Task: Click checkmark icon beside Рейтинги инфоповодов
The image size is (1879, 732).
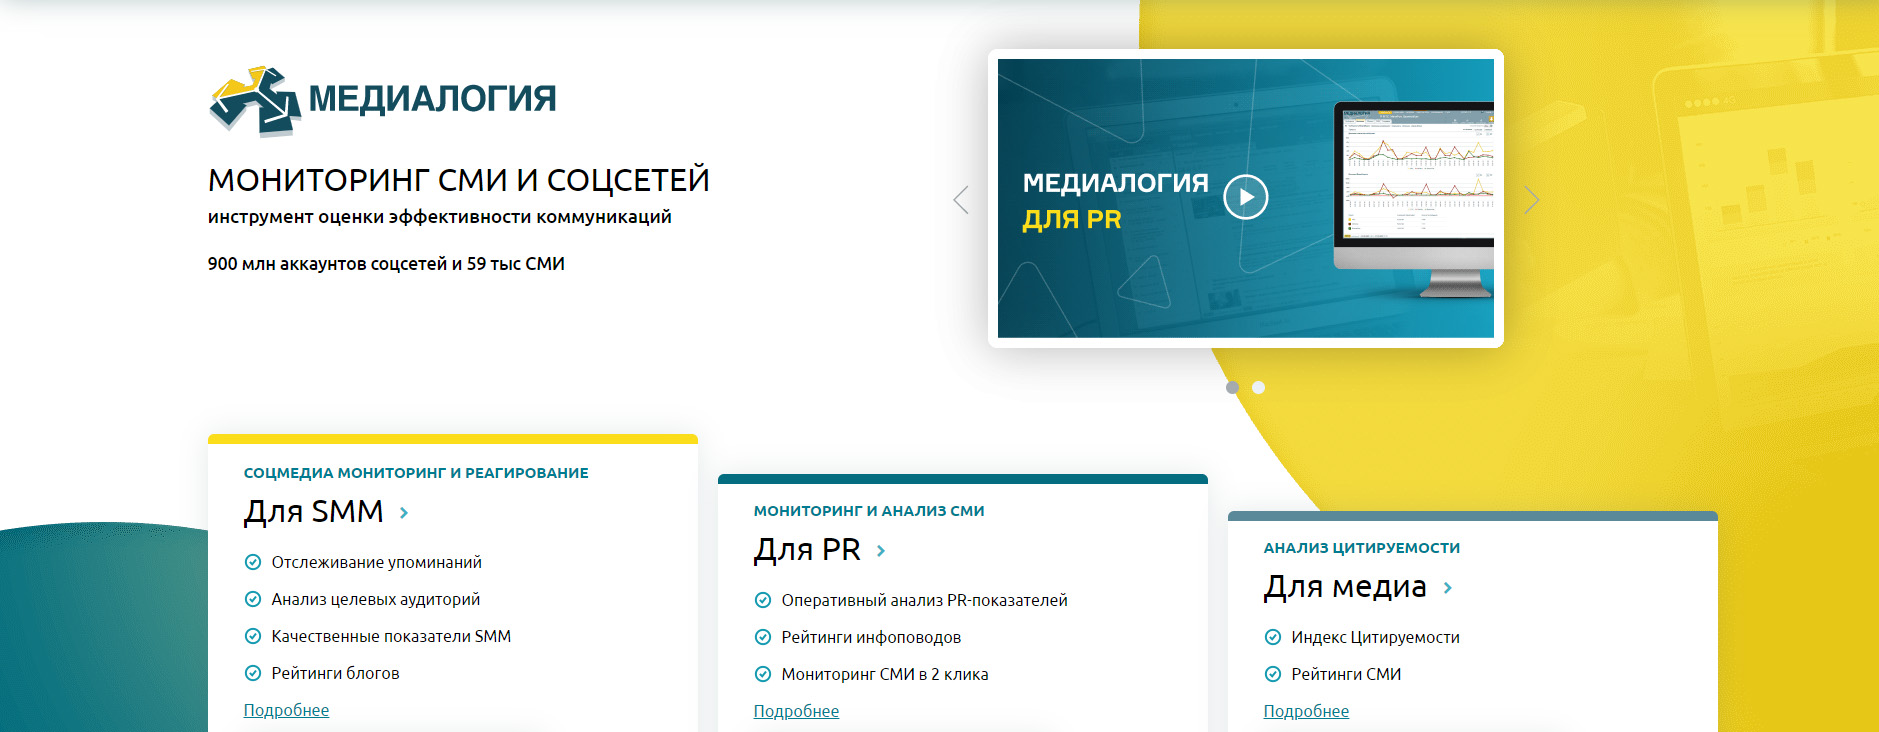Action: [763, 637]
